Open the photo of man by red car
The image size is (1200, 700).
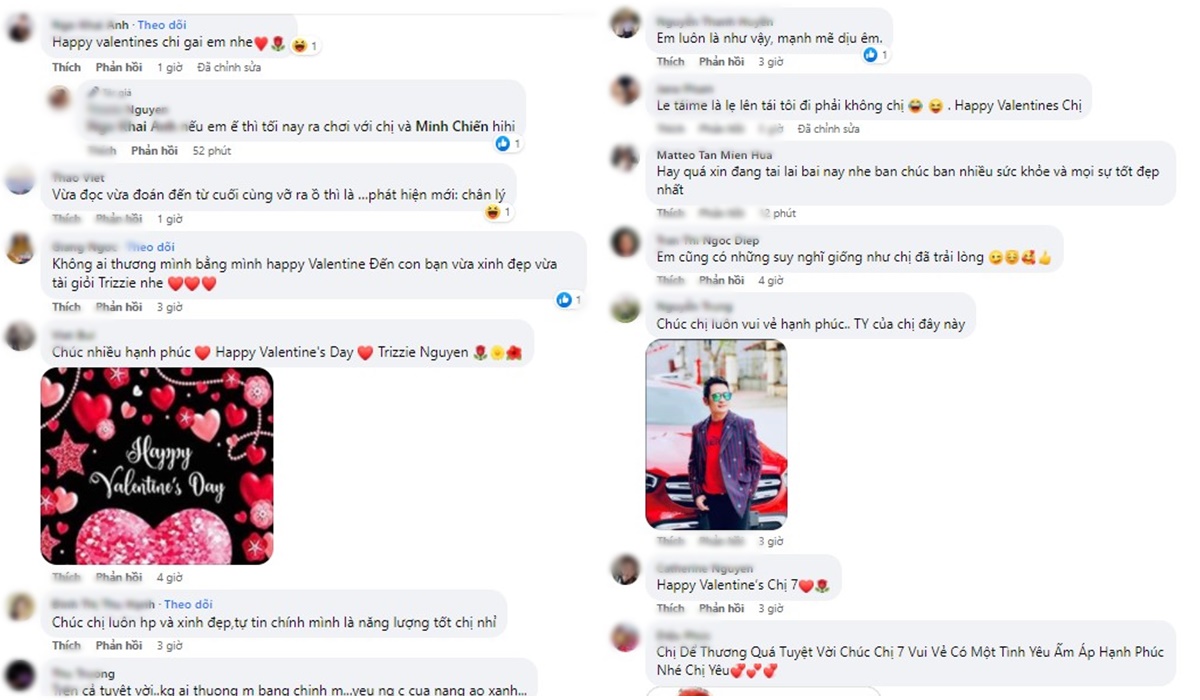pyautogui.click(x=716, y=434)
